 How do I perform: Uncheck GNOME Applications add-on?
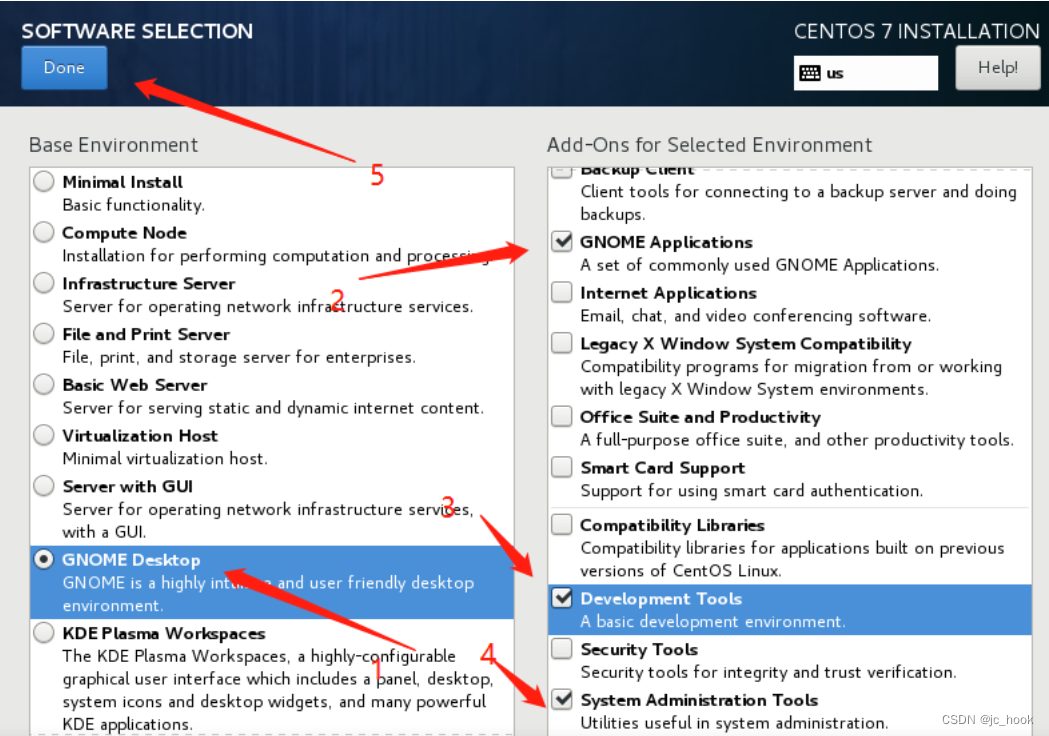pyautogui.click(x=562, y=242)
